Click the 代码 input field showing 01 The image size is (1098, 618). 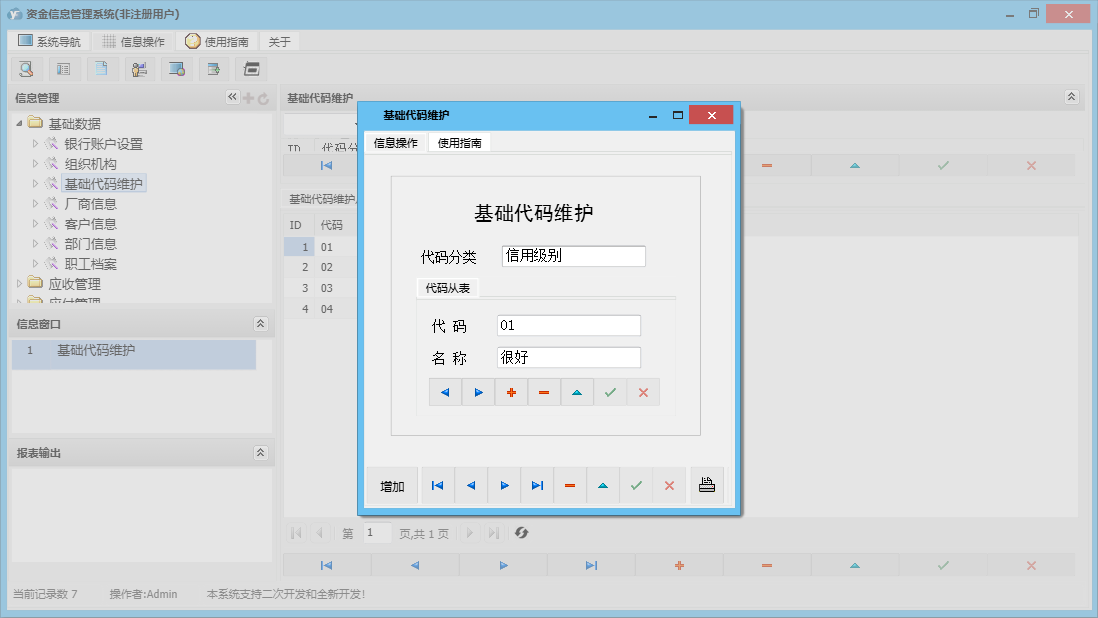pos(568,325)
